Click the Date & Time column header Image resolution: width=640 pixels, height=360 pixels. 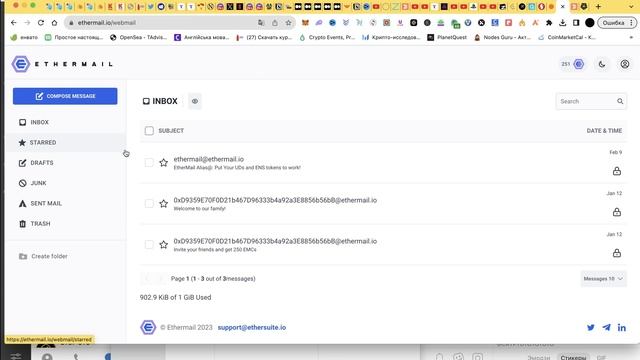tap(604, 131)
